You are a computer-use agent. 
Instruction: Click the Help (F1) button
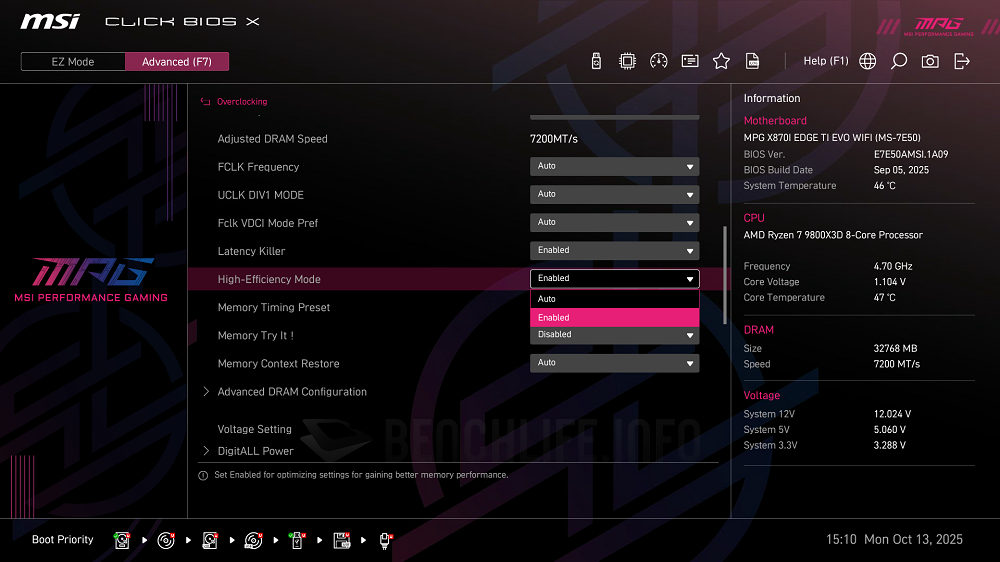click(x=825, y=61)
